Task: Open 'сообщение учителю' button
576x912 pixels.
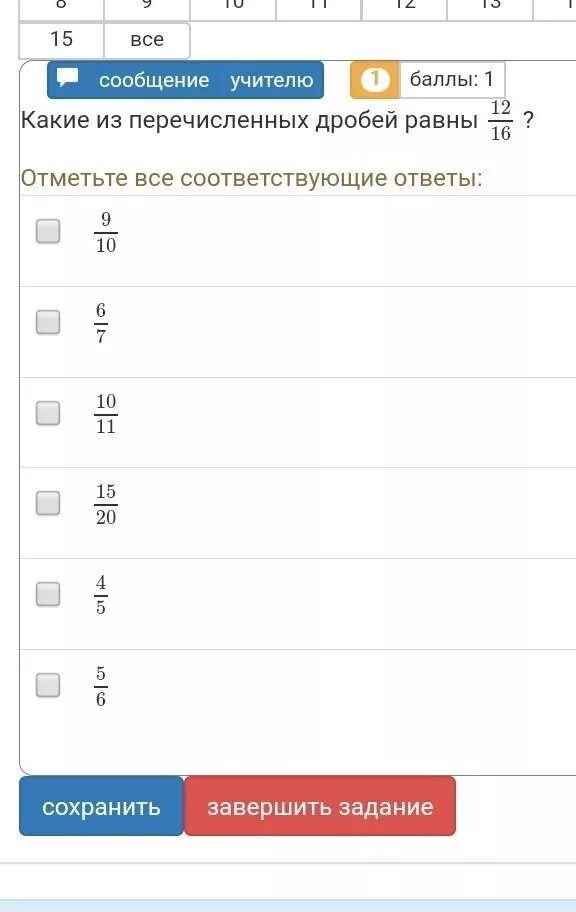Action: 186,80
